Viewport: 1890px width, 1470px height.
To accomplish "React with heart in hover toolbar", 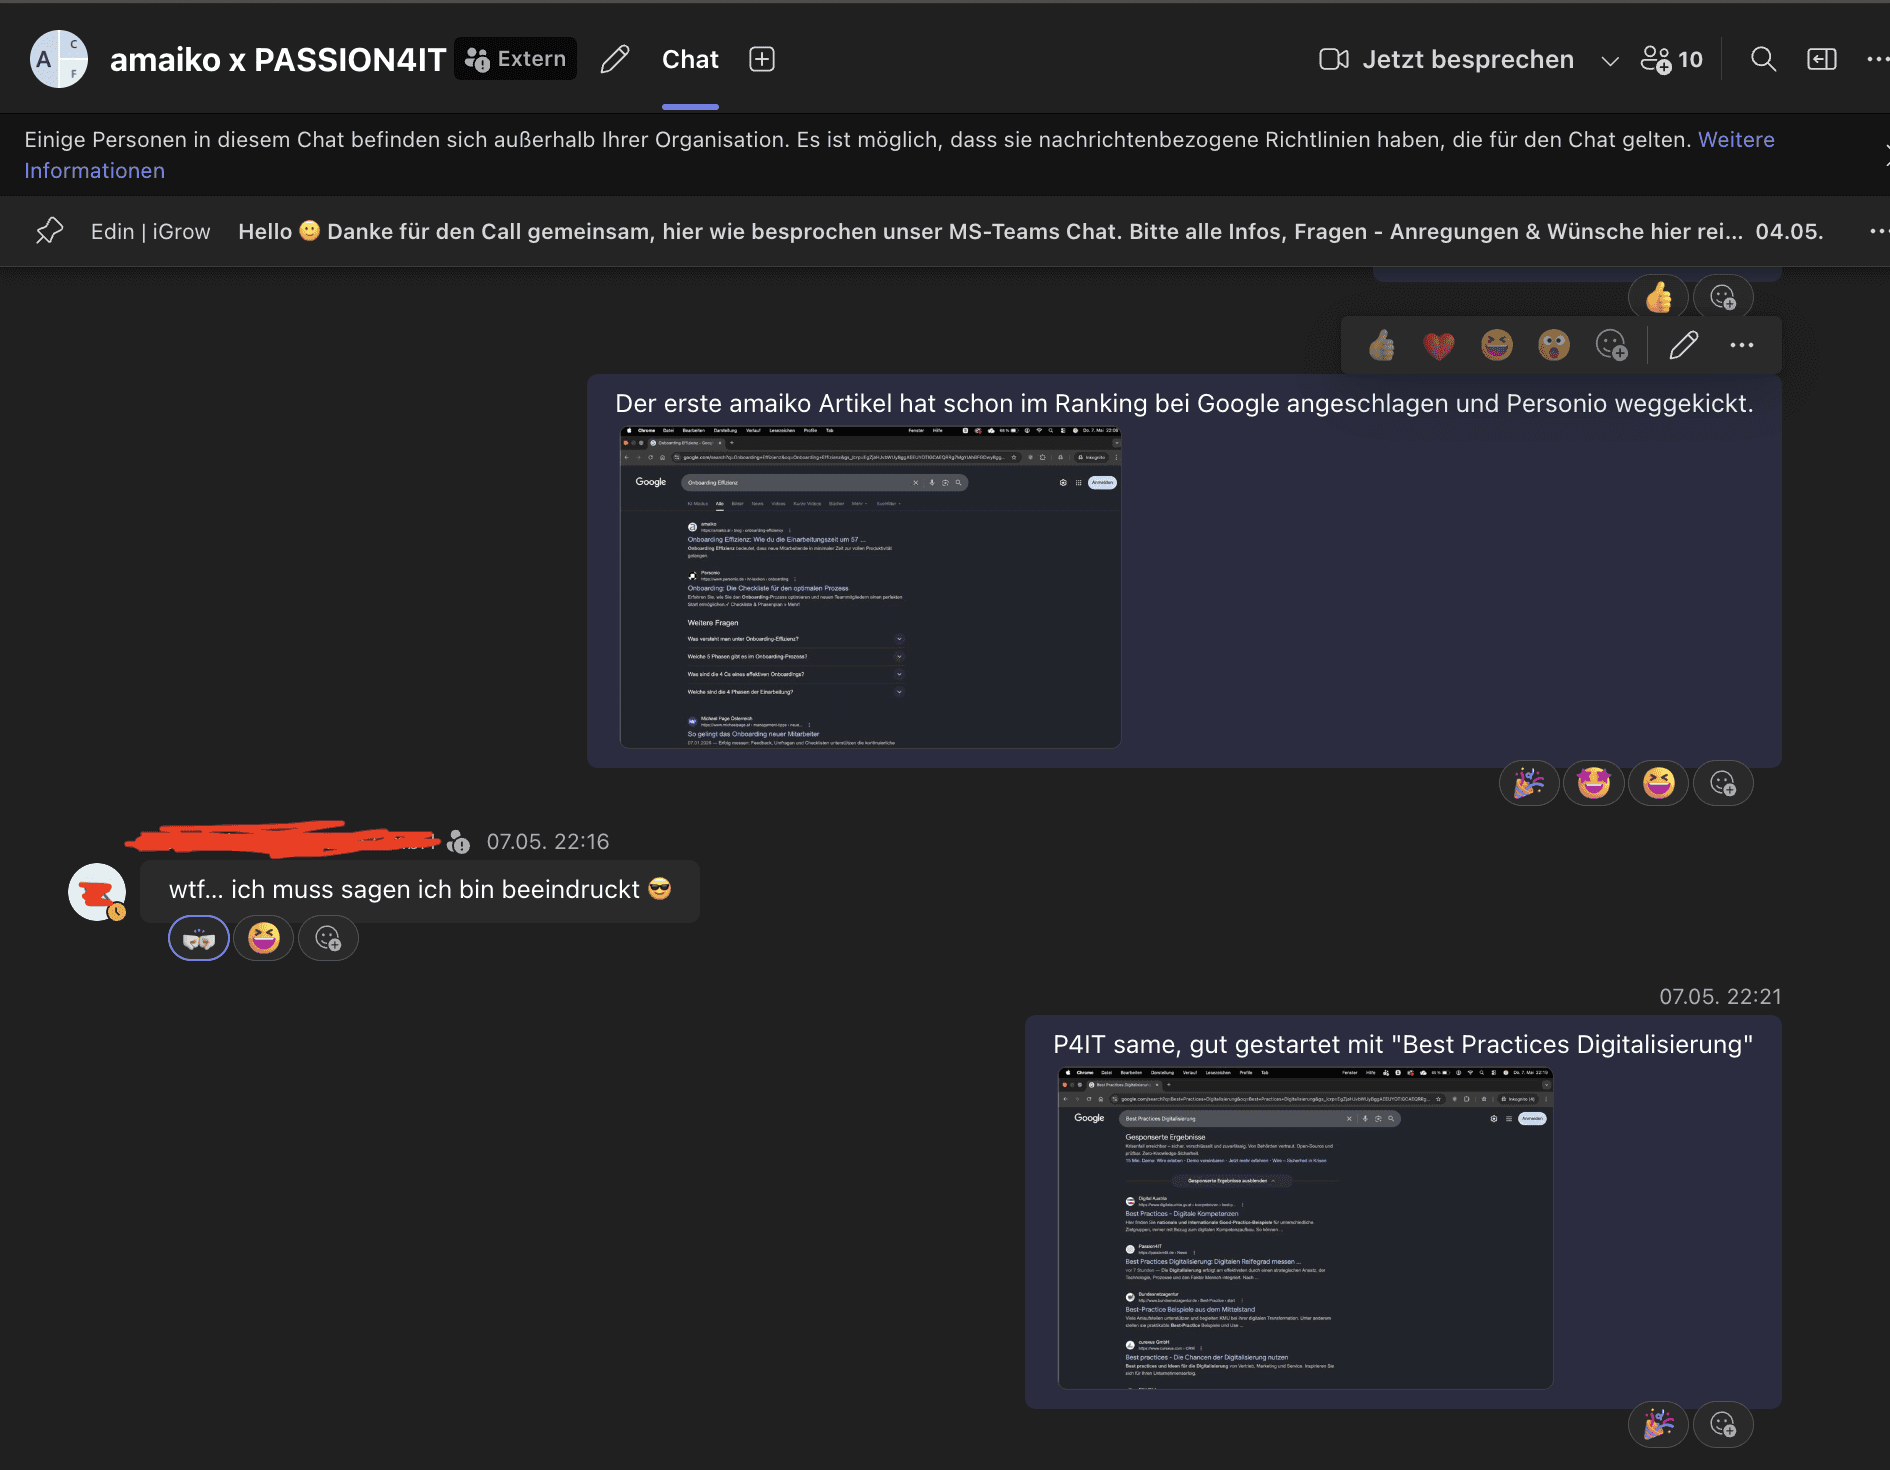I will tap(1439, 345).
